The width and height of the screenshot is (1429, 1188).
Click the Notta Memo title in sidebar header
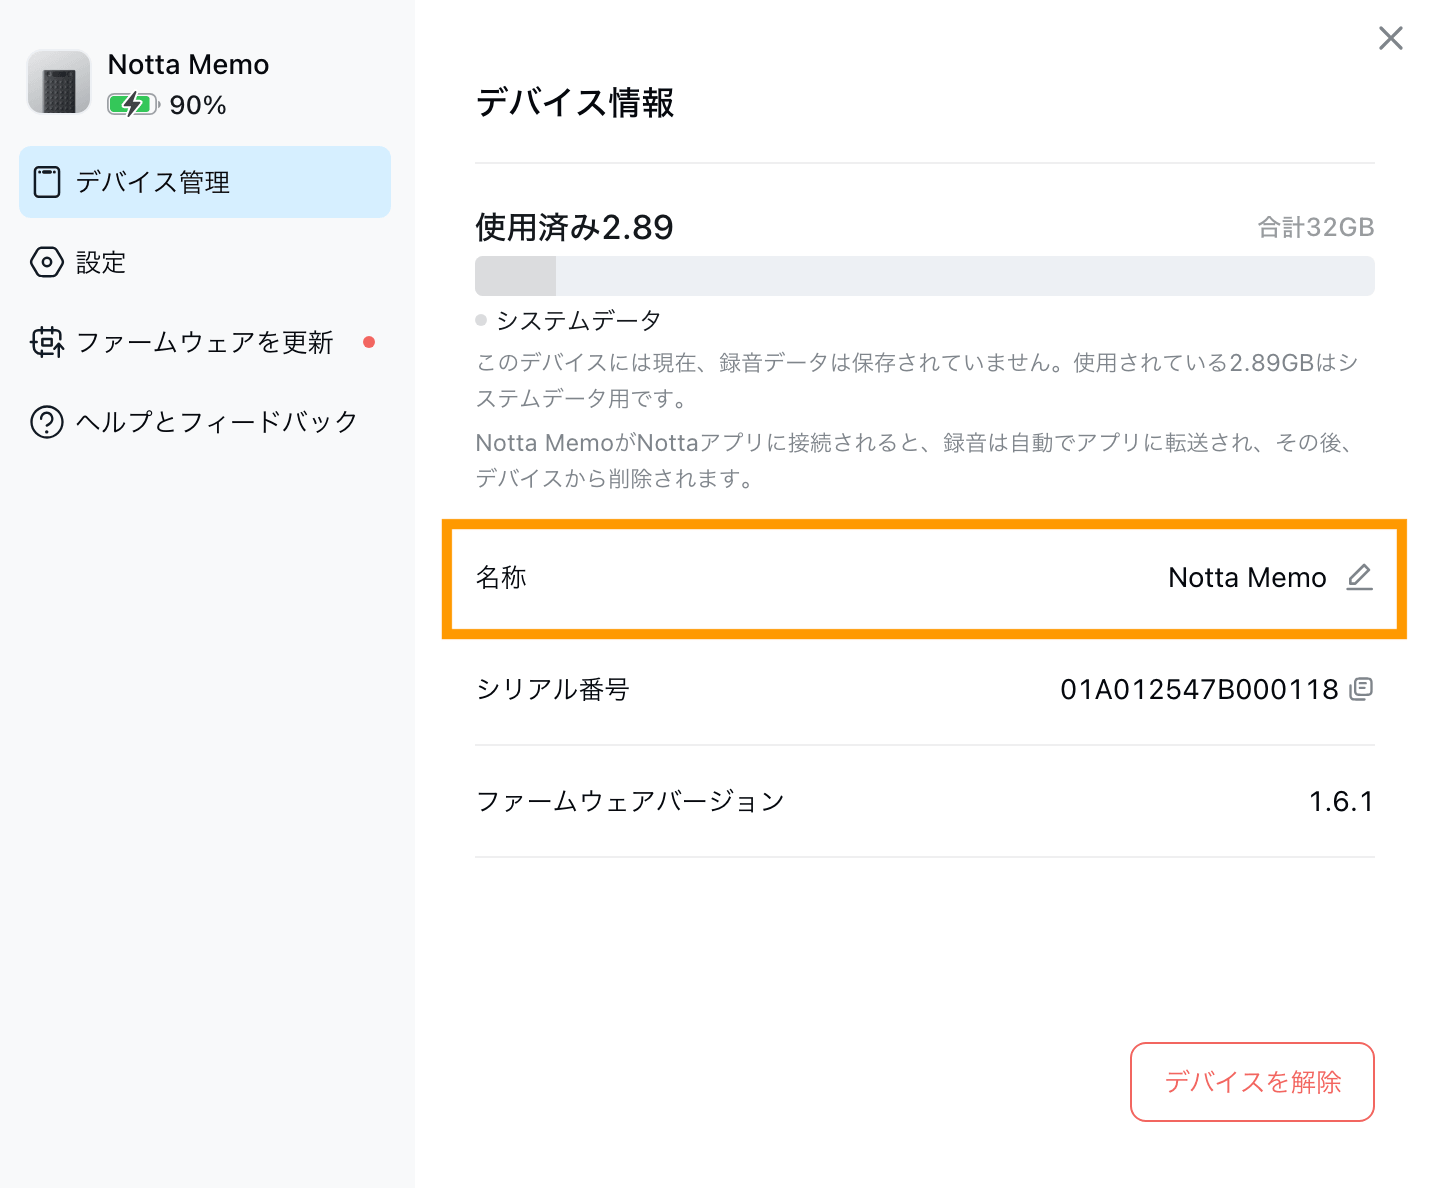click(188, 65)
